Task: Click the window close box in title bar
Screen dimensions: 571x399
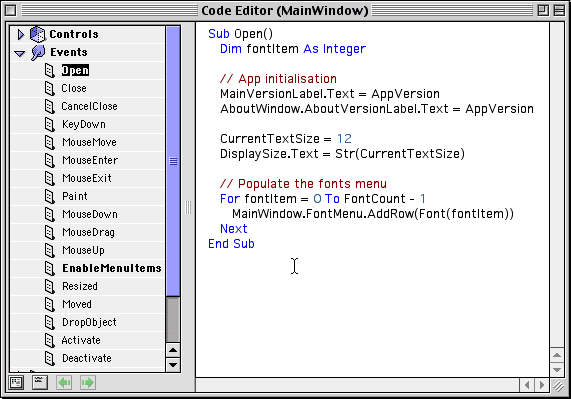Action: 11,10
